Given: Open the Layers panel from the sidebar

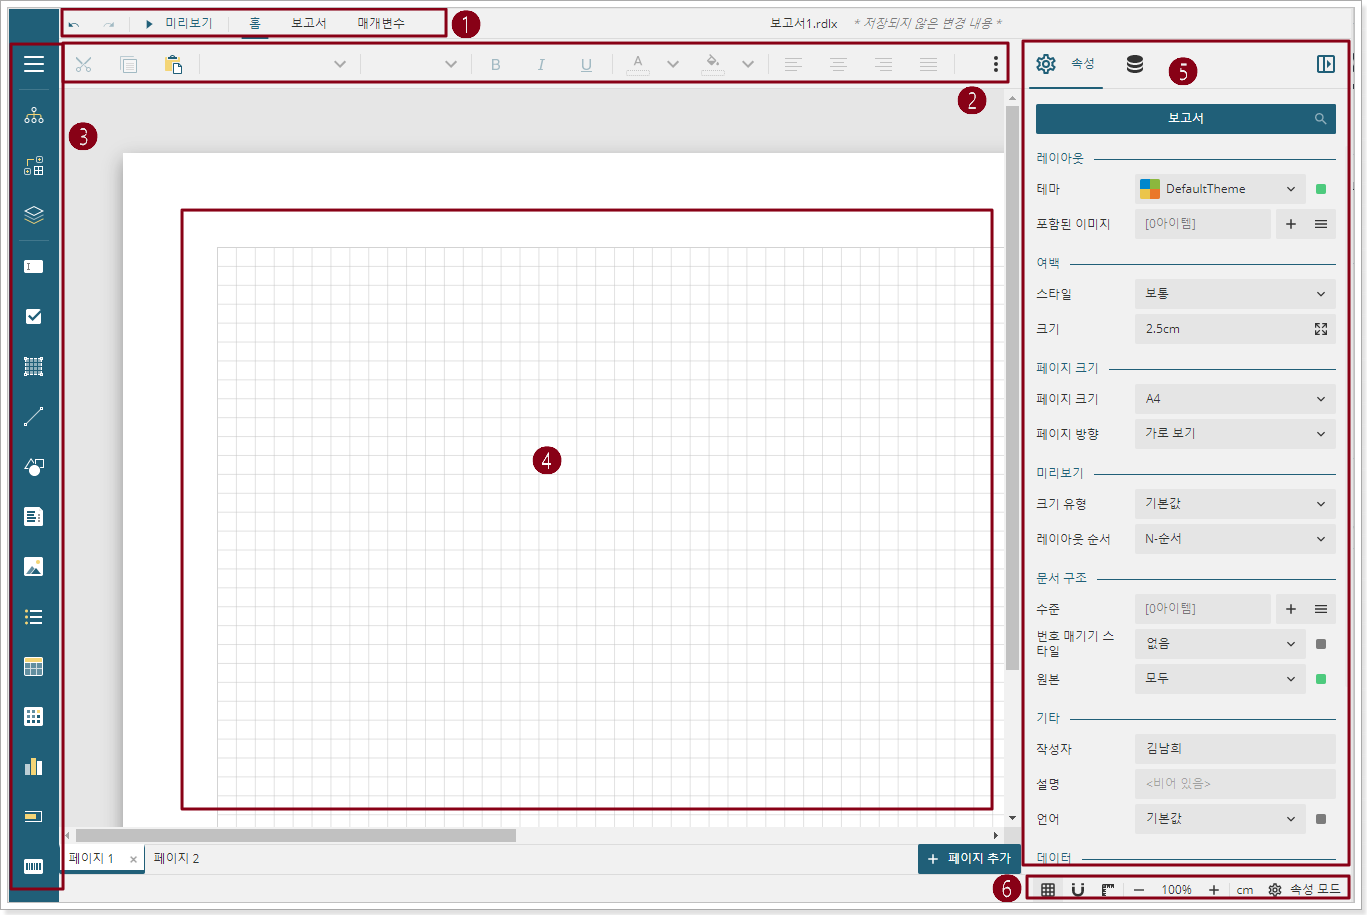Looking at the screenshot, I should tap(34, 215).
